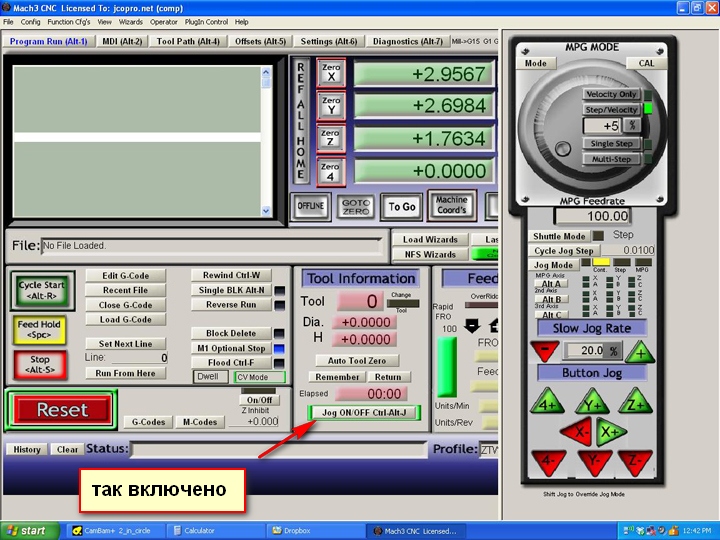
Task: Click the Zero X button
Action: [331, 73]
